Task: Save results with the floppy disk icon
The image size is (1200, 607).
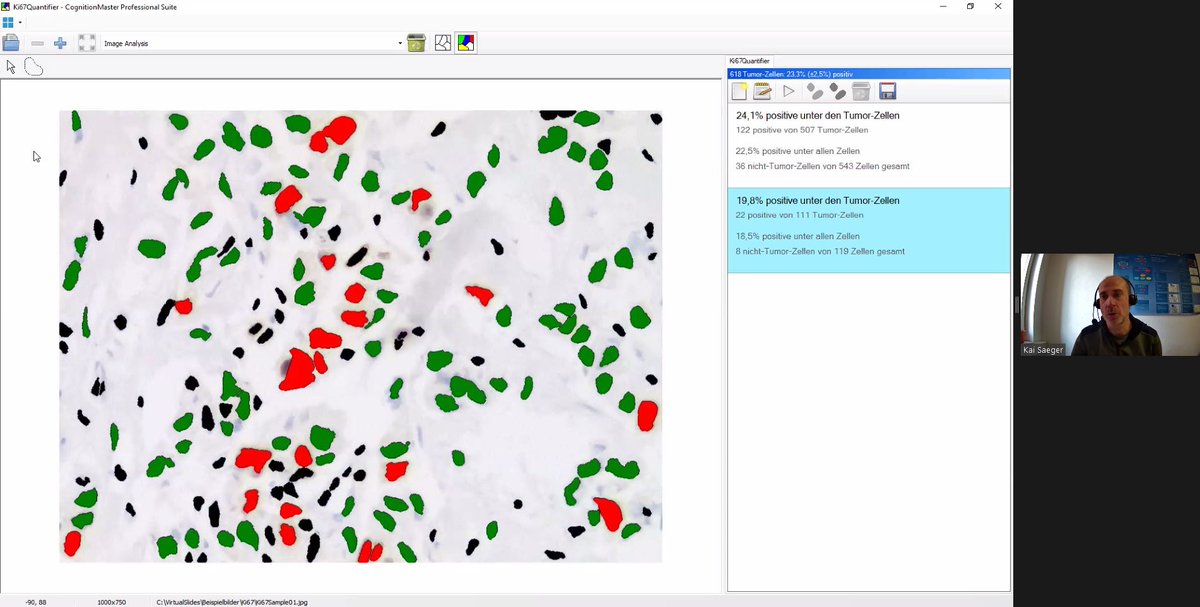Action: click(x=887, y=91)
